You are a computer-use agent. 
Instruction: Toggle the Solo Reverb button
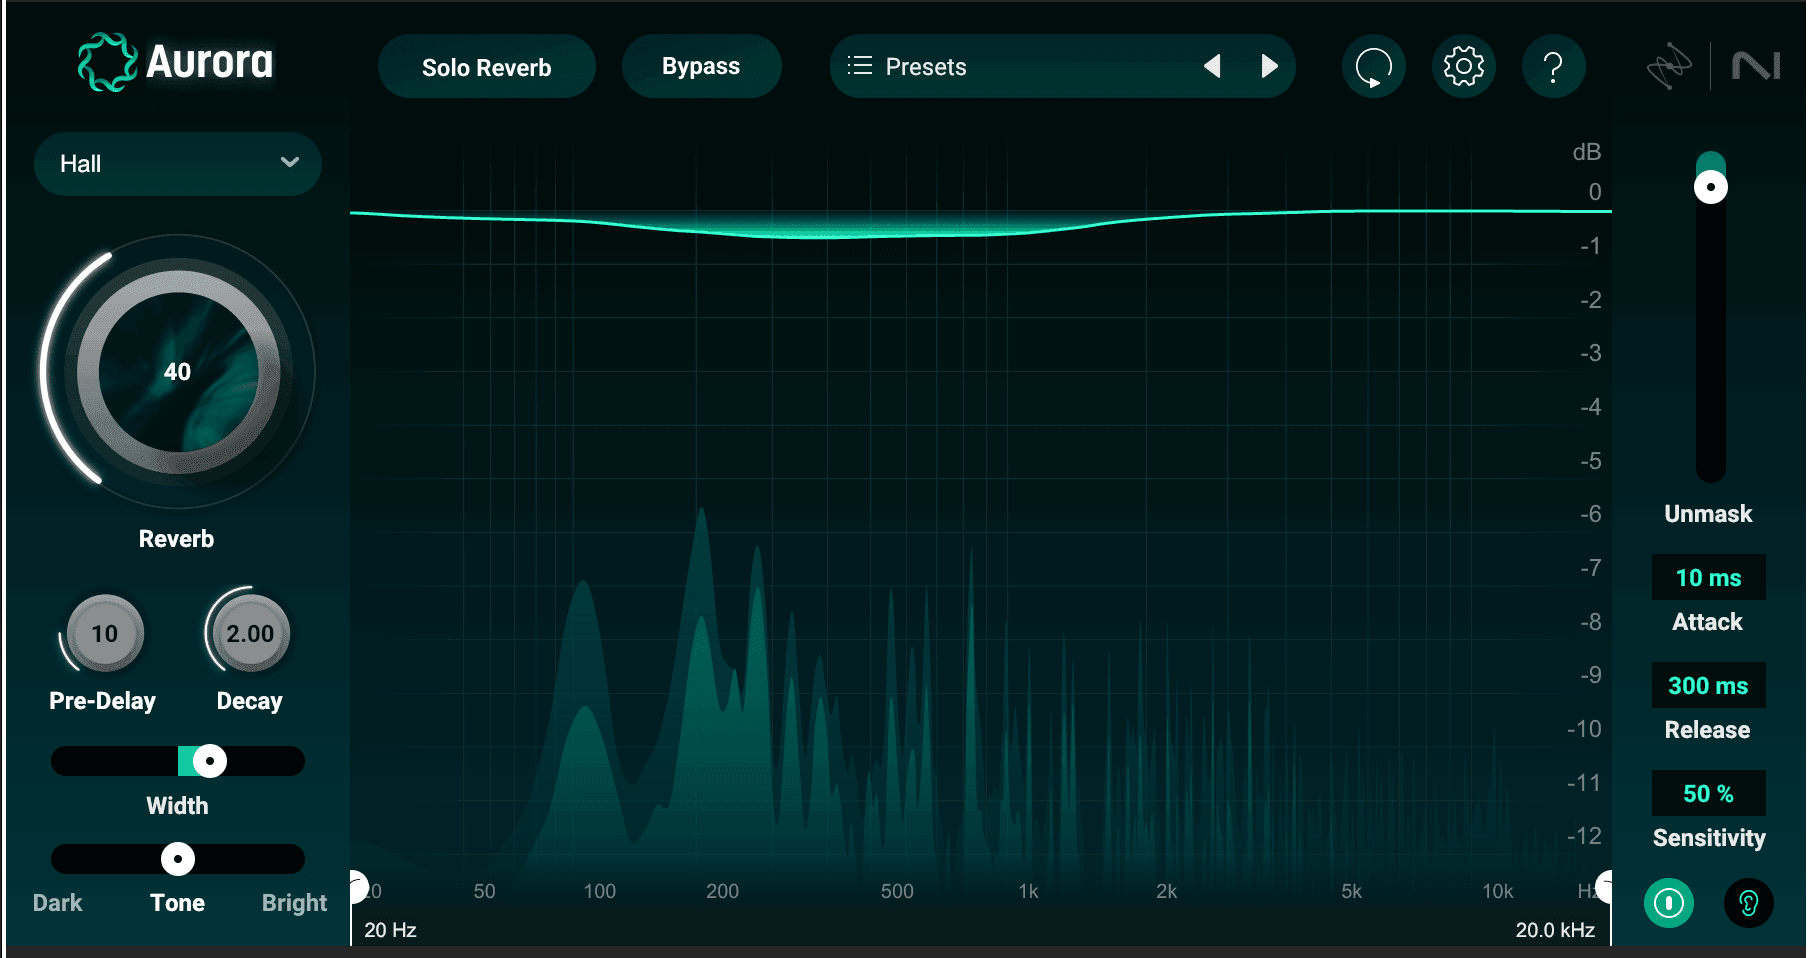[486, 67]
